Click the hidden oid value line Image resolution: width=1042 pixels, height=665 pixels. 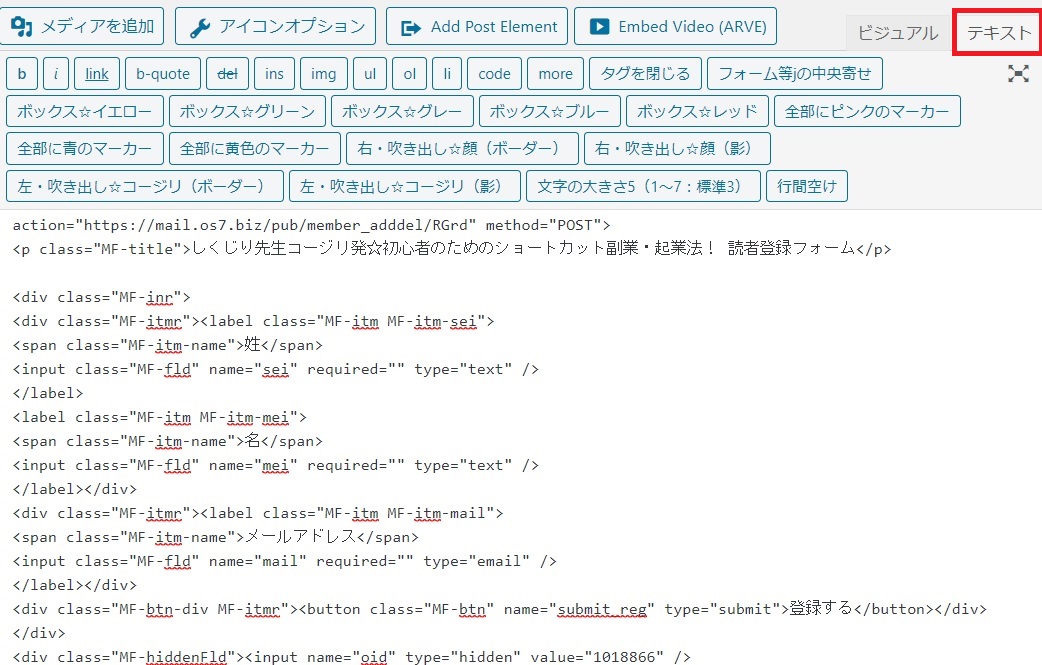[x=352, y=657]
